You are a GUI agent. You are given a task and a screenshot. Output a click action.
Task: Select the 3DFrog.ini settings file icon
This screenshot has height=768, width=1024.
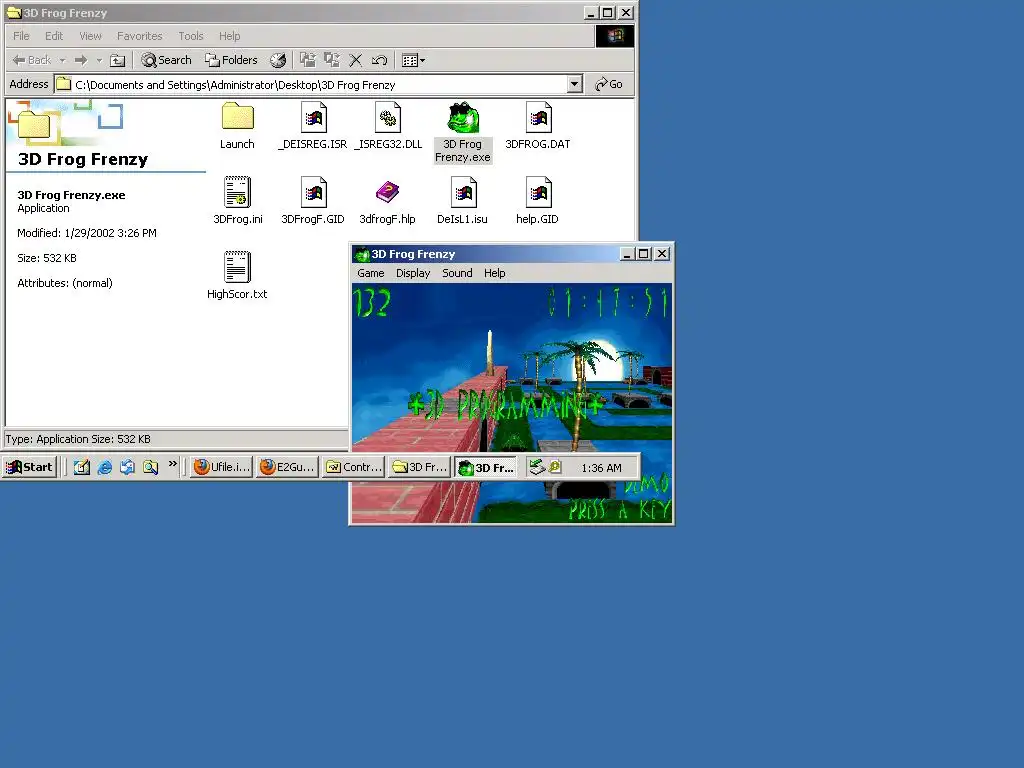click(237, 193)
